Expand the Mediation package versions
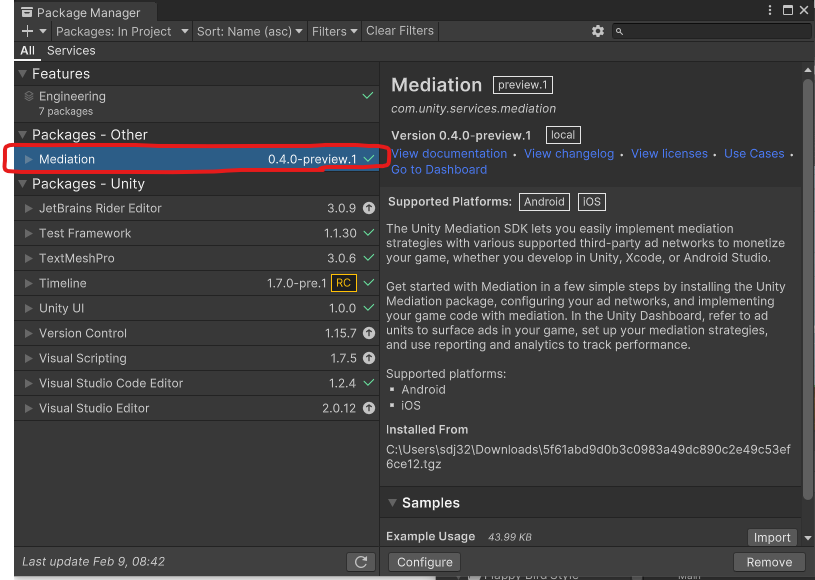Viewport: 815px width, 580px height. [29, 159]
